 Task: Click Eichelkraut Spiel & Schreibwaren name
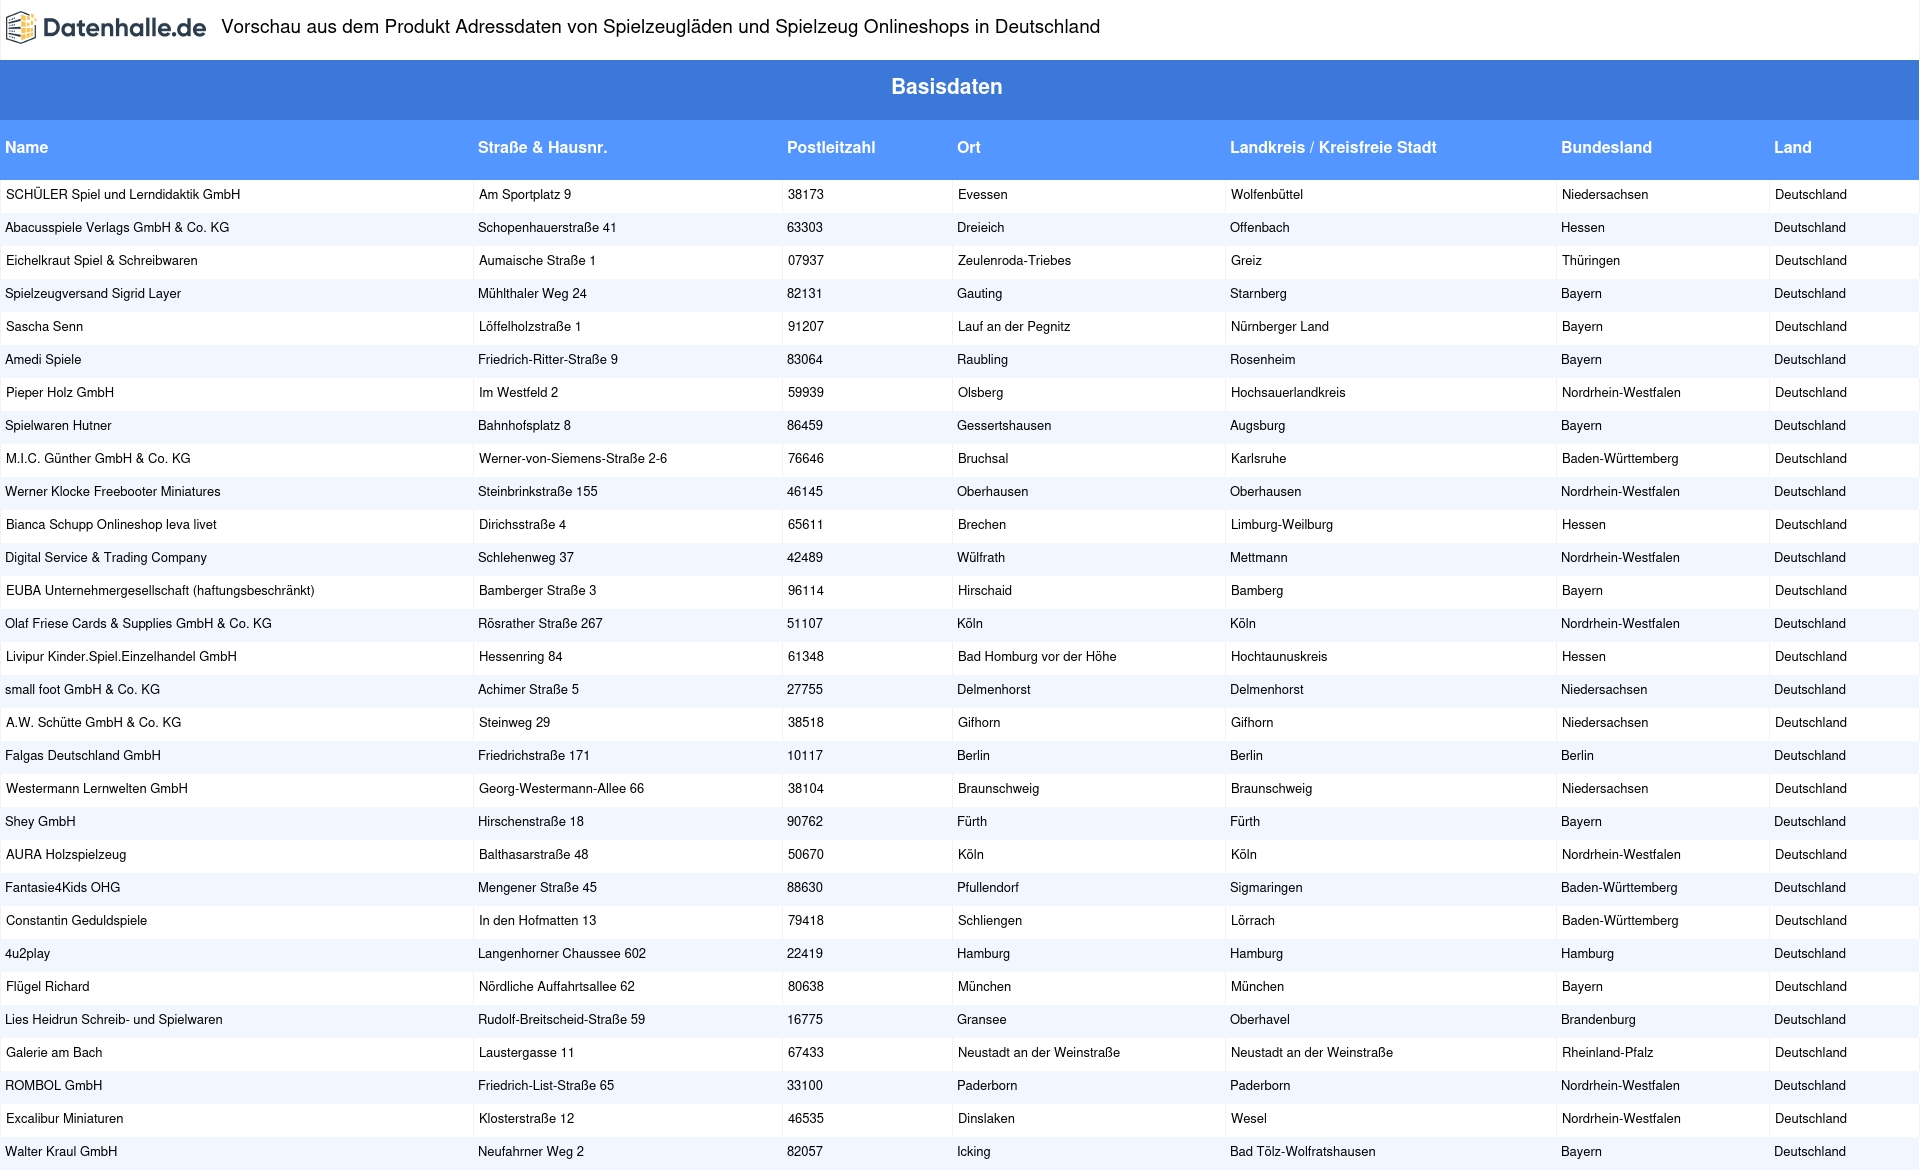click(102, 261)
